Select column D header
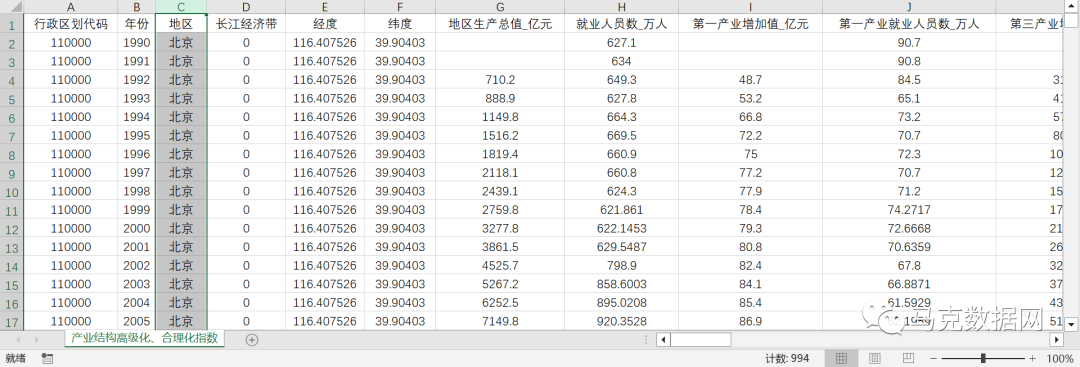Screen dimensions: 1080x367 (x=246, y=7)
